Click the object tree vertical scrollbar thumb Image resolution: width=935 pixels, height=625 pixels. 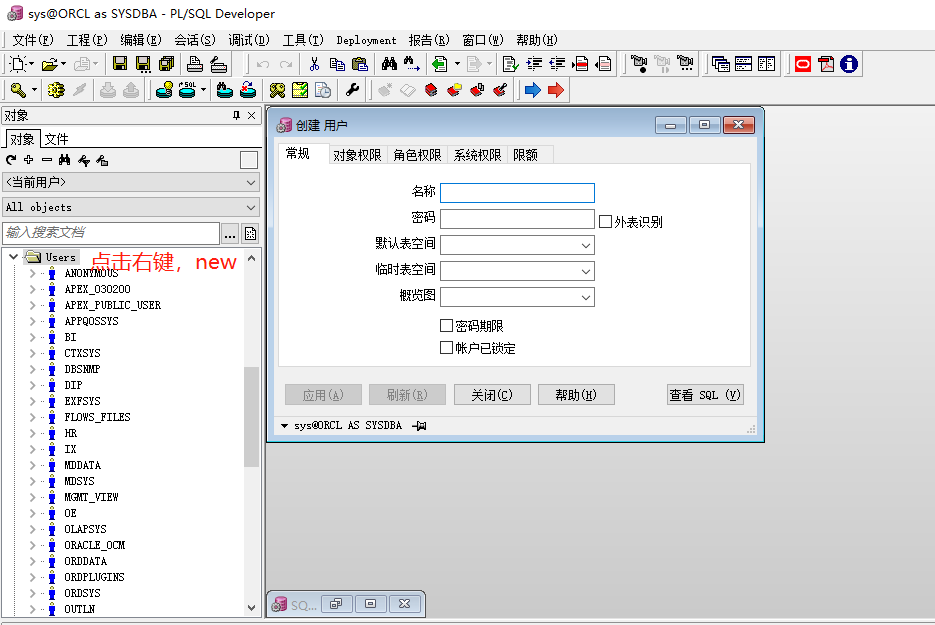pos(251,416)
